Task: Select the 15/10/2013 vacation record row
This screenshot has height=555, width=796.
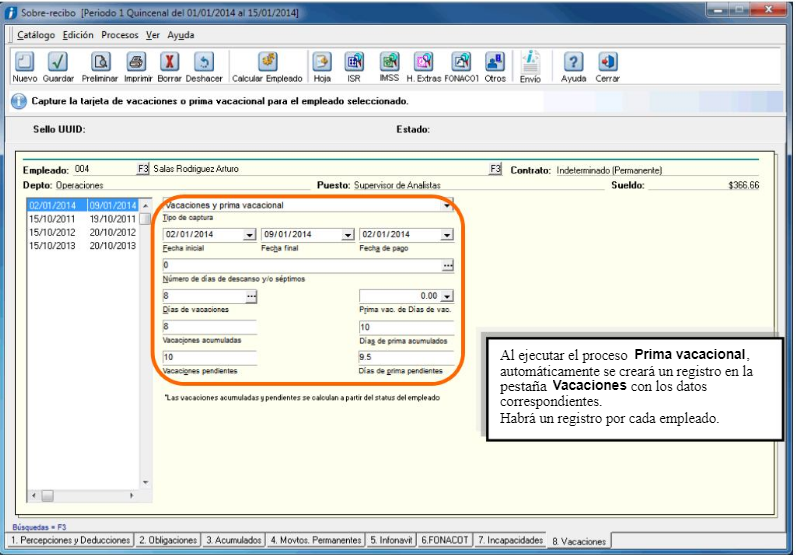Action: [x=83, y=245]
